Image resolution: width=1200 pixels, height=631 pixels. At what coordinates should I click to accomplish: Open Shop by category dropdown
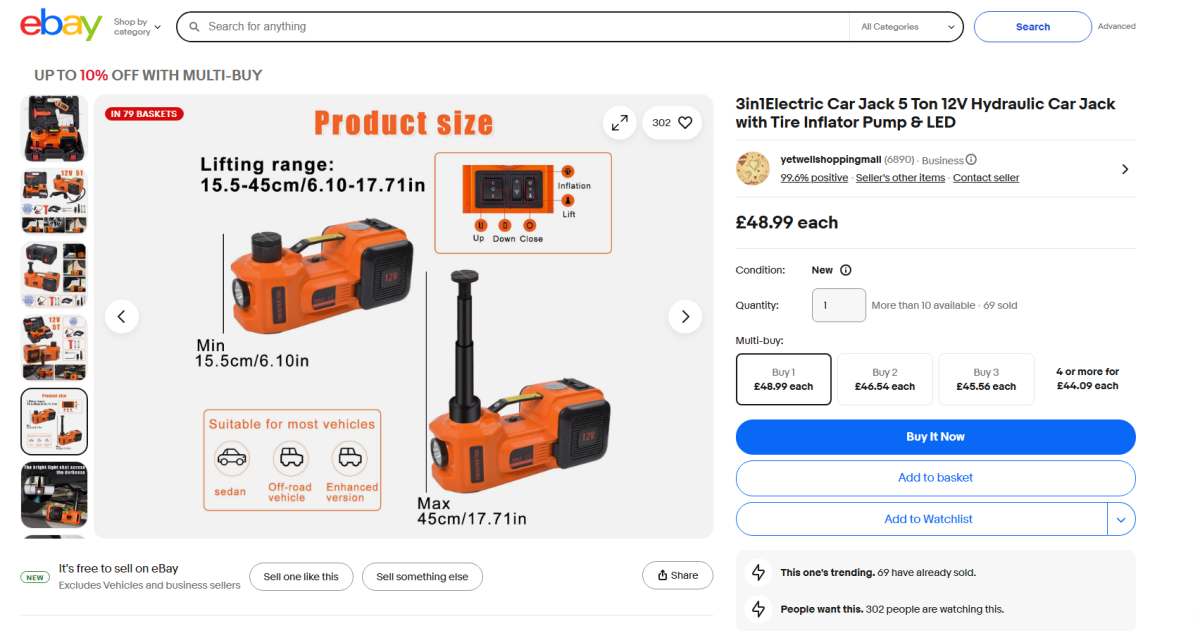[137, 27]
